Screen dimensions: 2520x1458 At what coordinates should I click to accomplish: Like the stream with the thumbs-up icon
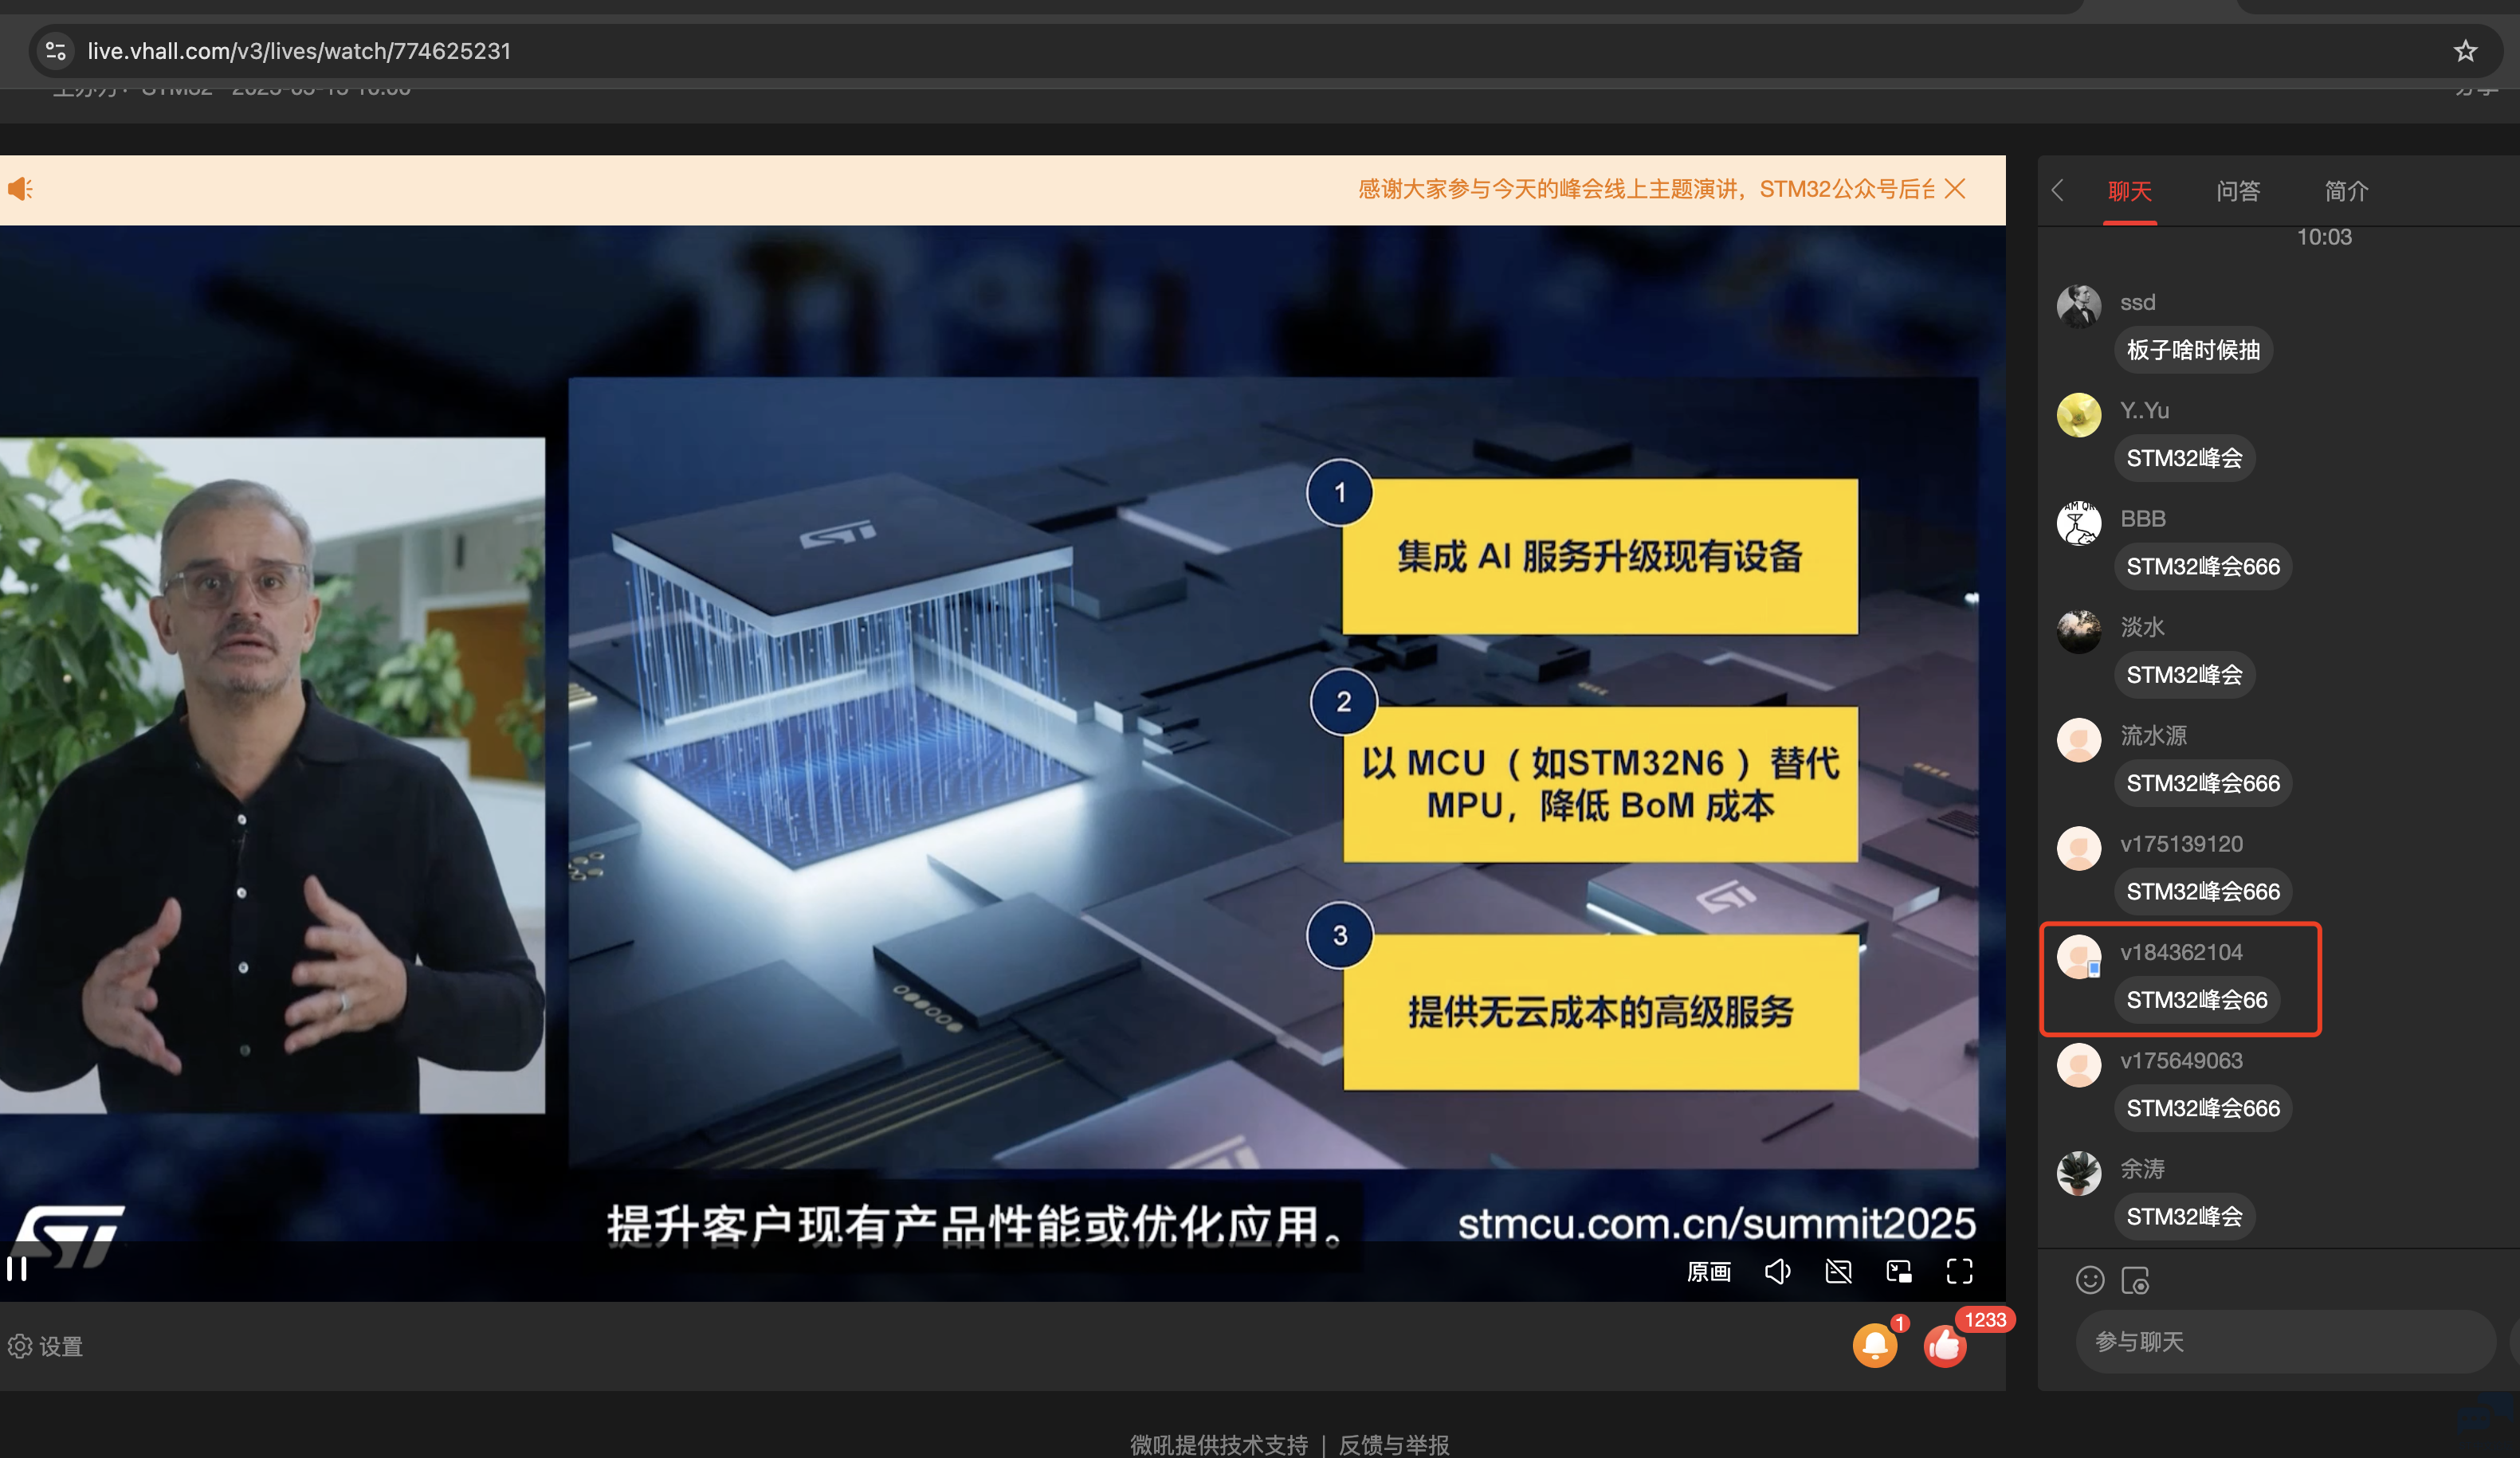coord(1945,1345)
